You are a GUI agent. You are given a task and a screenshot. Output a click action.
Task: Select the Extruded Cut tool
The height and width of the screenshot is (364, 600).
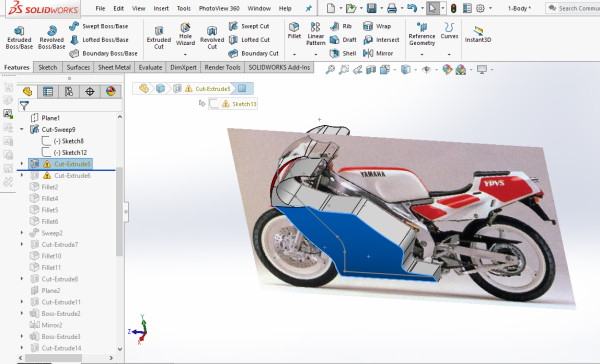click(159, 37)
